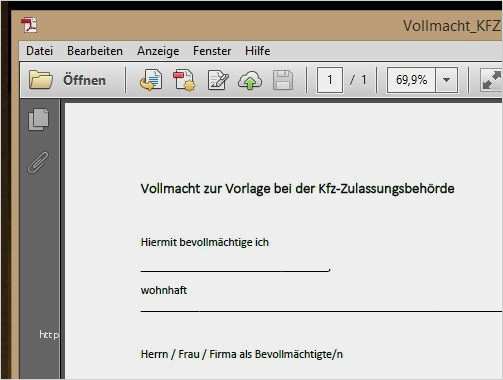Expand the zoom level dropdown arrow
The height and width of the screenshot is (380, 503).
pyautogui.click(x=446, y=80)
